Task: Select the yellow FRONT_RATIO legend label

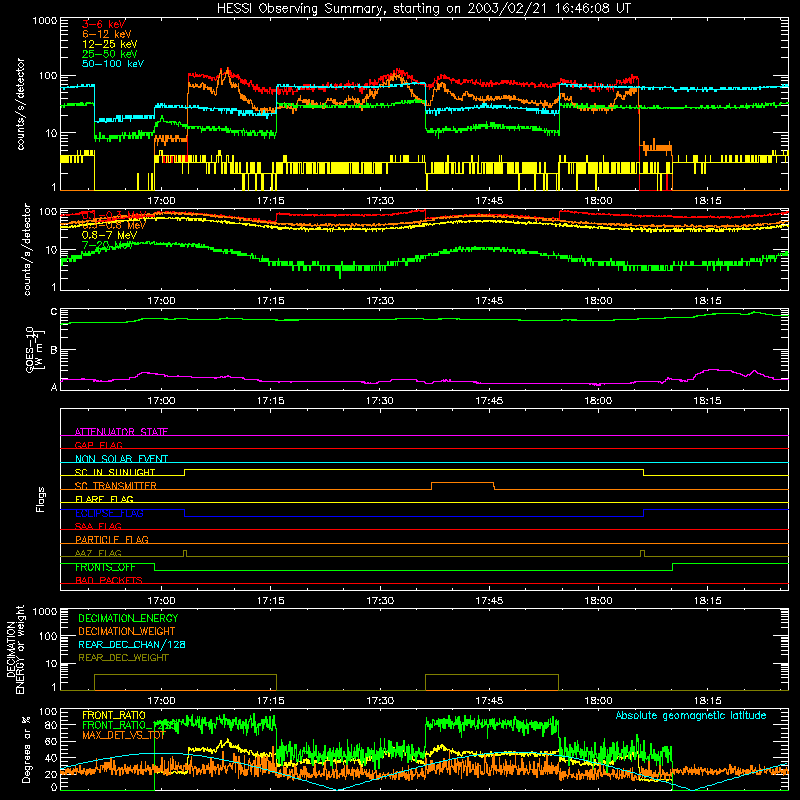Action: click(114, 715)
